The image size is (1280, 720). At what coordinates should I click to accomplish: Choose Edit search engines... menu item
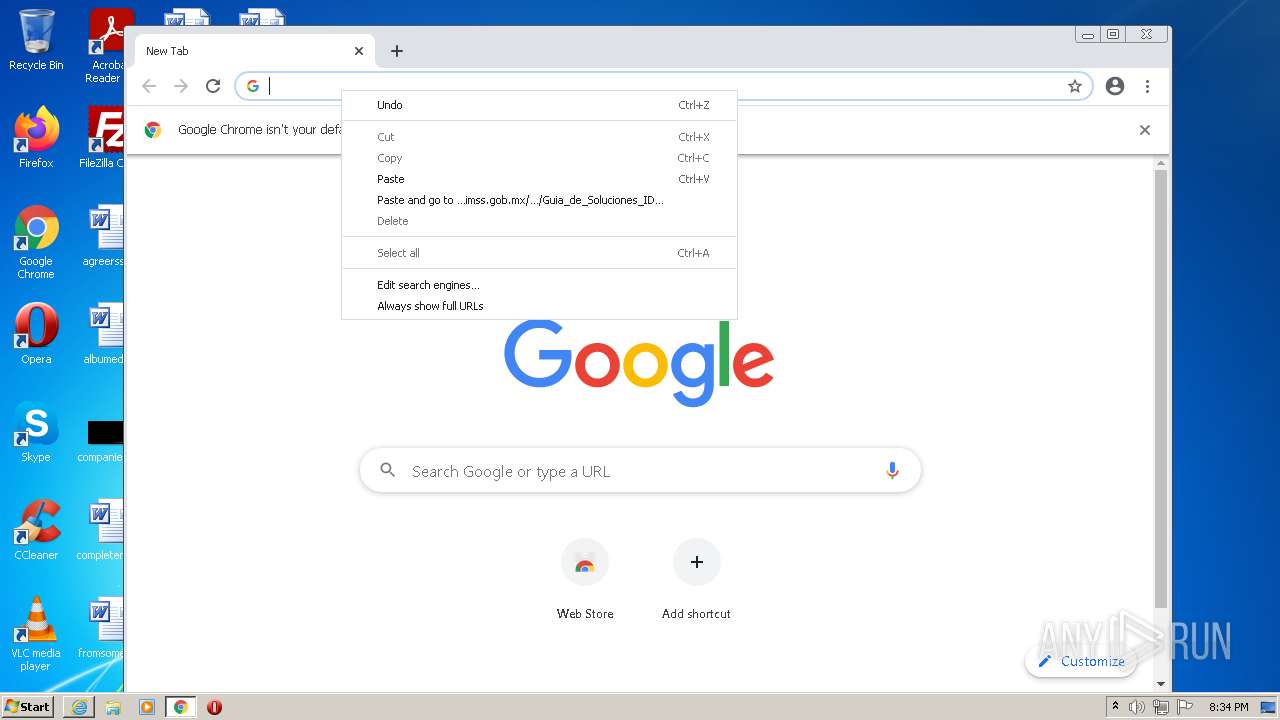[540, 285]
